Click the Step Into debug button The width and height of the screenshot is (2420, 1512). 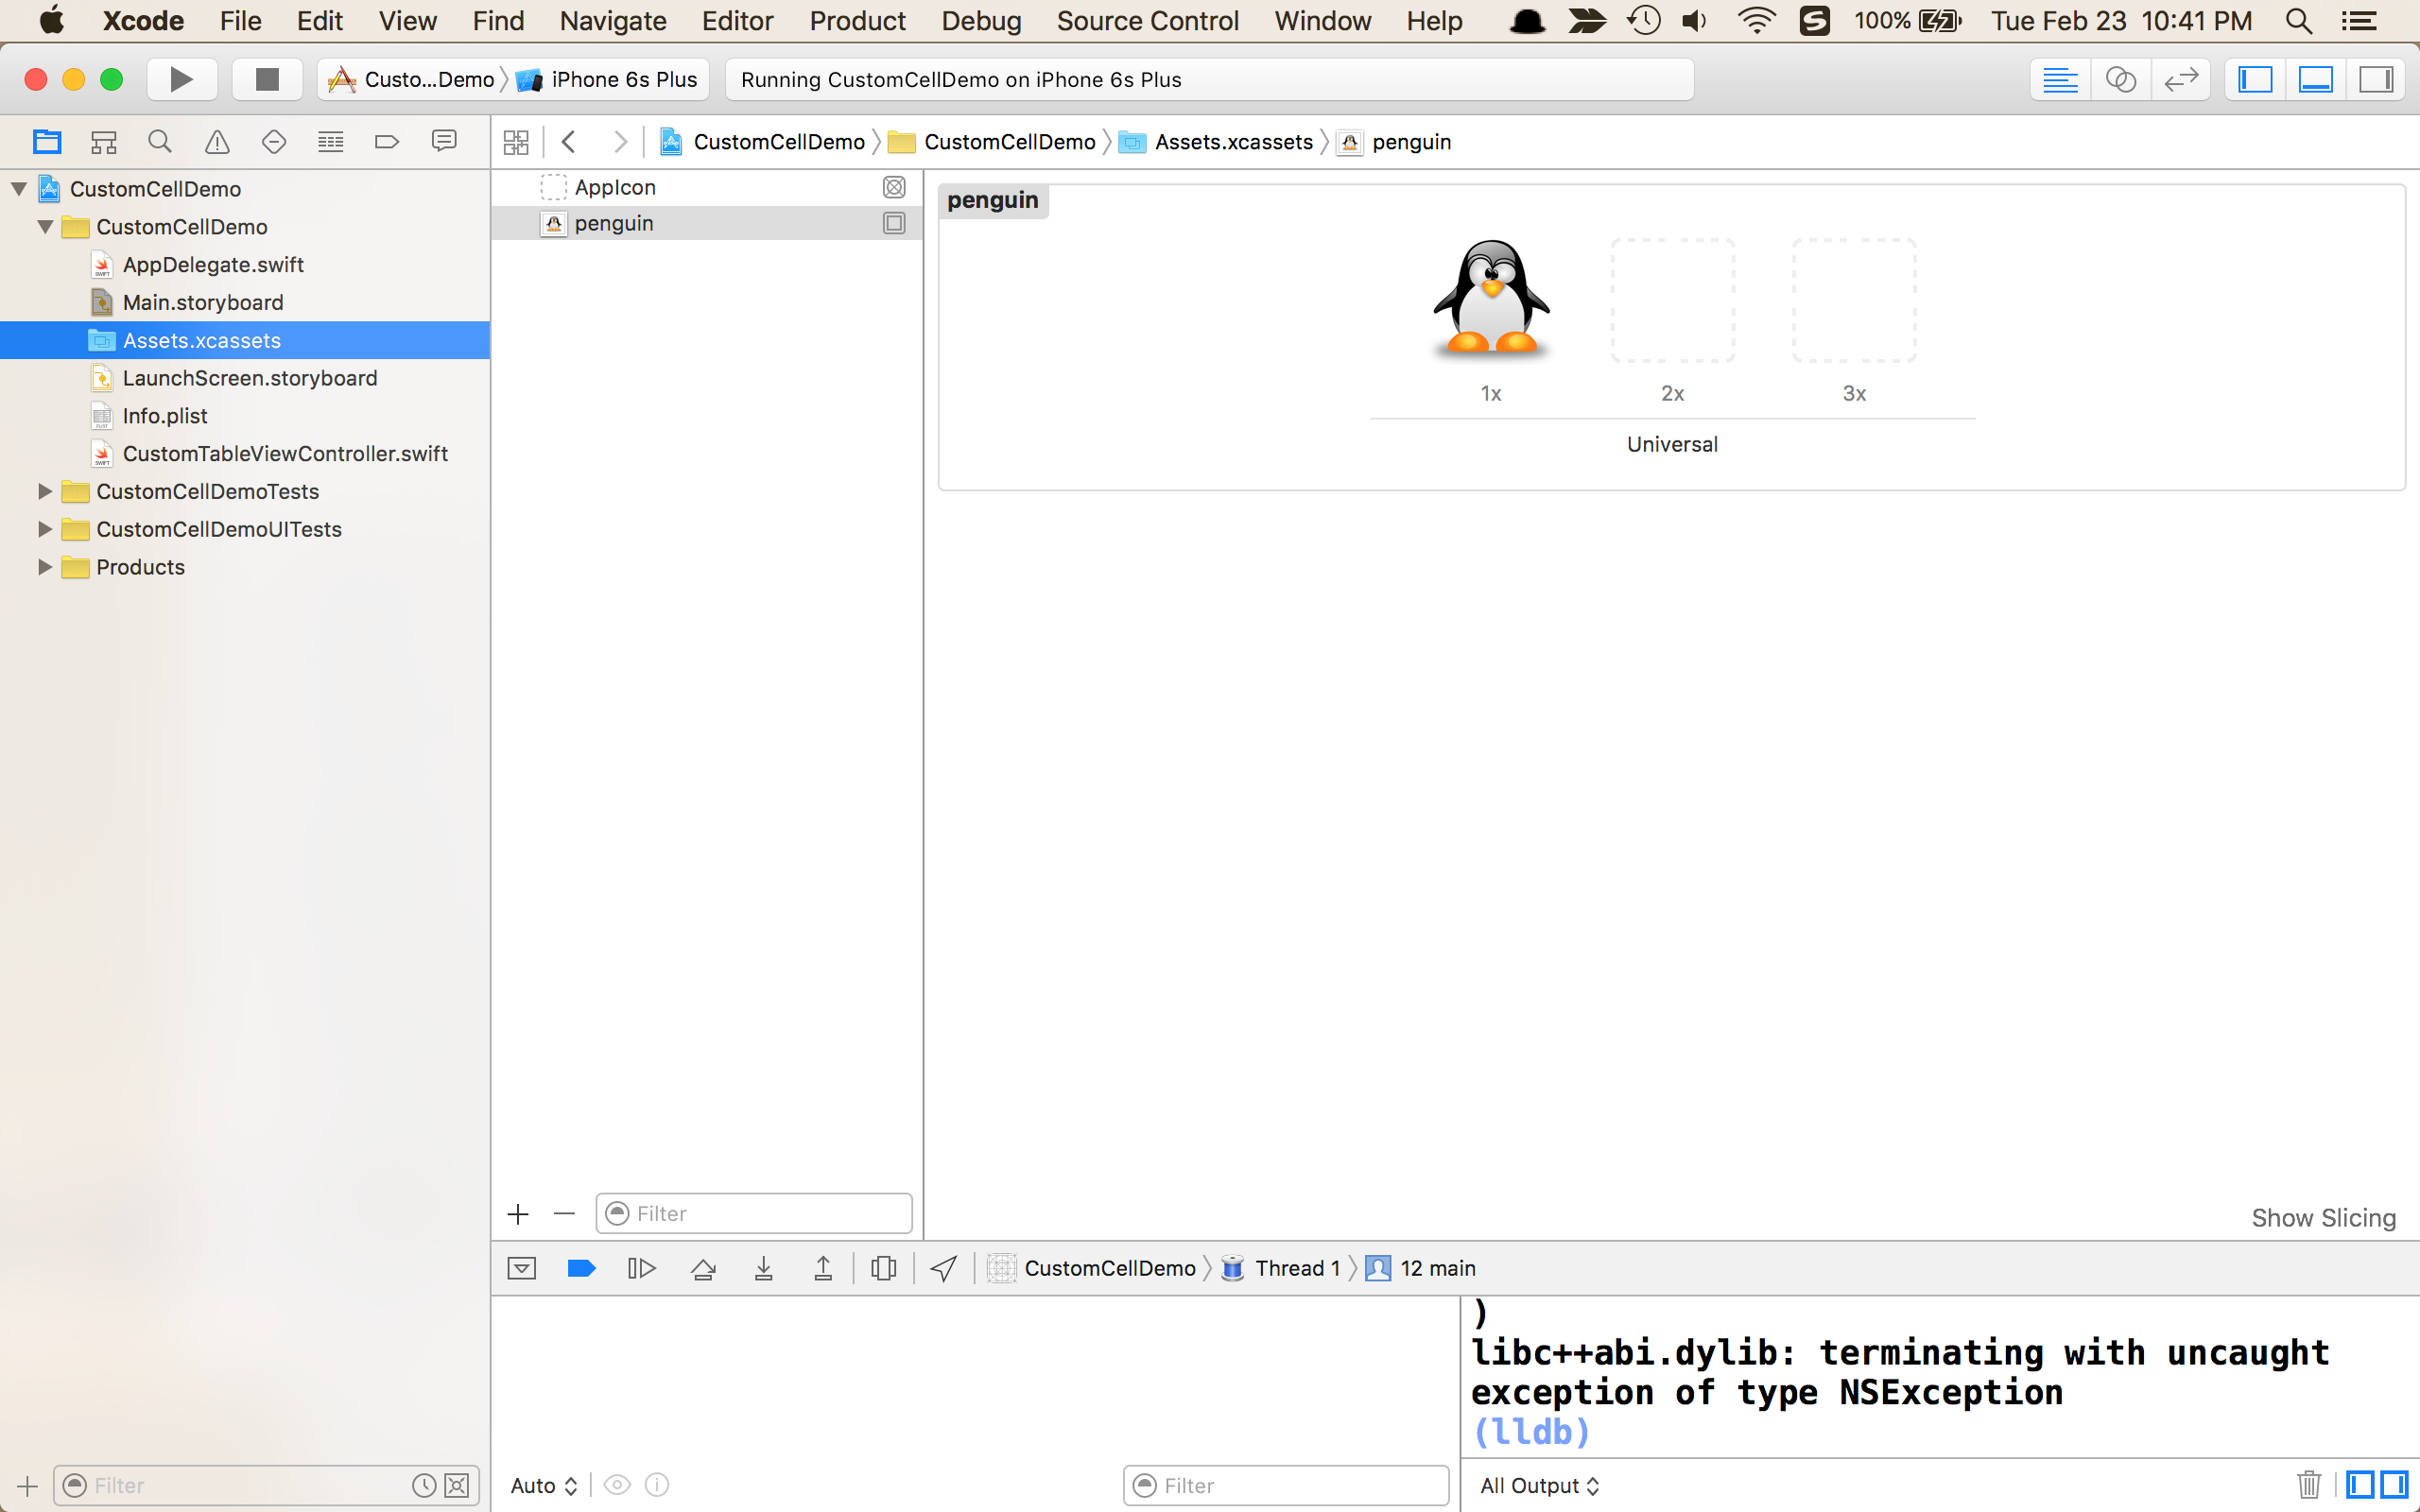[x=763, y=1268]
